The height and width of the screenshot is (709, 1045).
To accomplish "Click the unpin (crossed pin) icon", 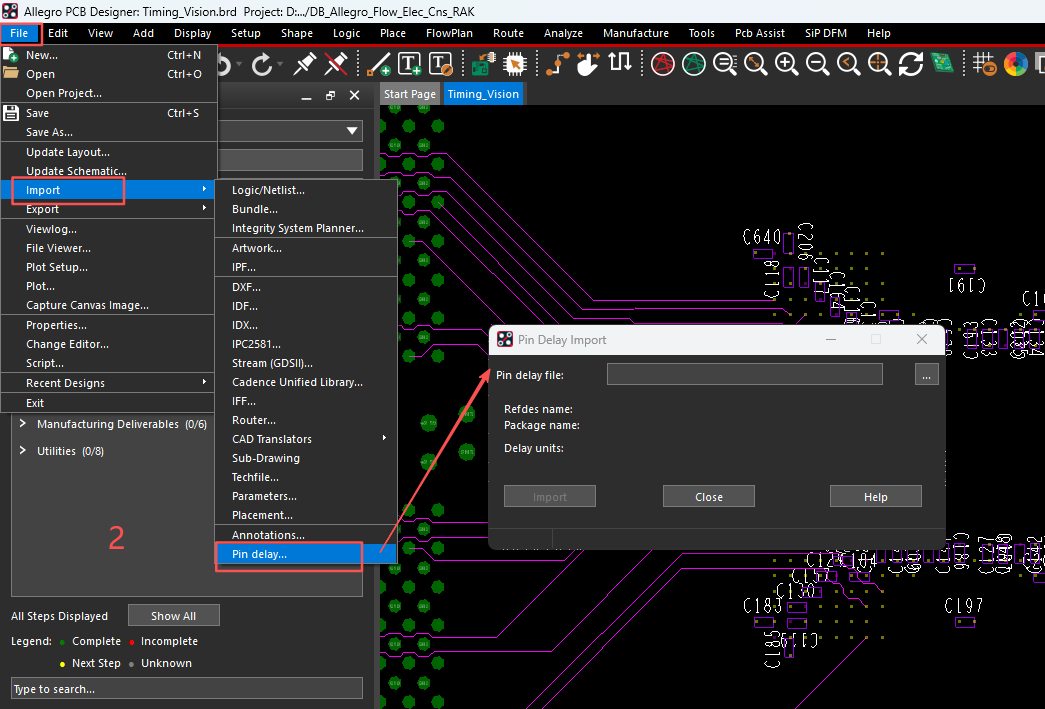I will click(337, 65).
